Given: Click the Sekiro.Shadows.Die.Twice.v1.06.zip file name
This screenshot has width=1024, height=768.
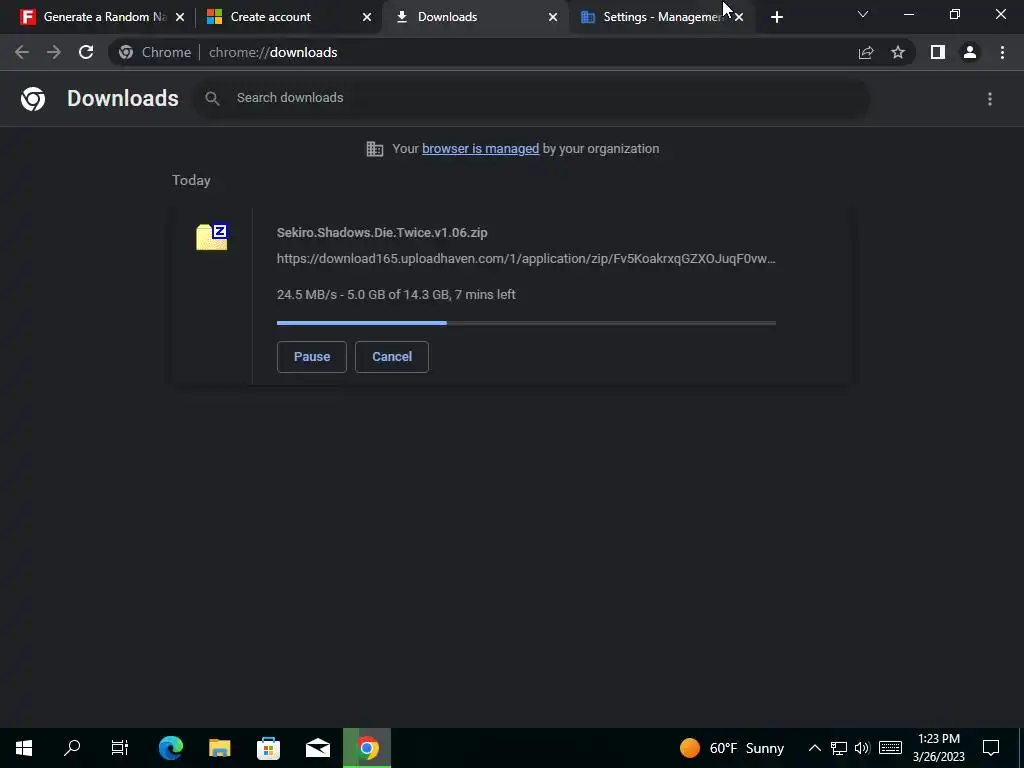Looking at the screenshot, I should (x=382, y=232).
